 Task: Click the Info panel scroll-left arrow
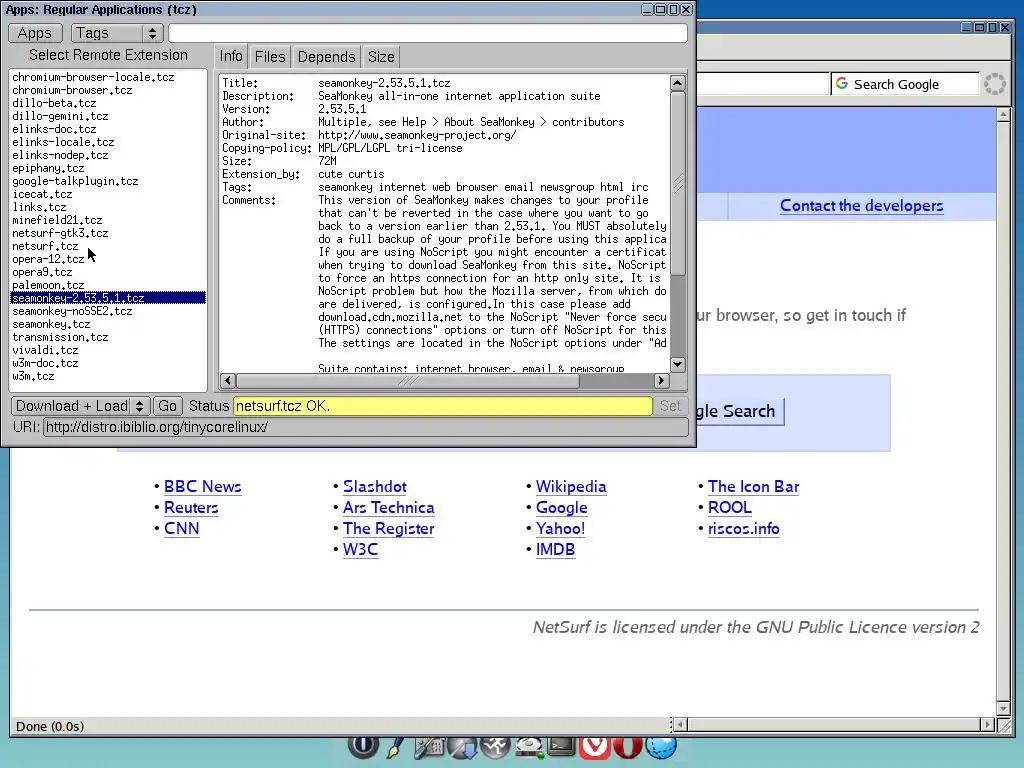pos(228,380)
